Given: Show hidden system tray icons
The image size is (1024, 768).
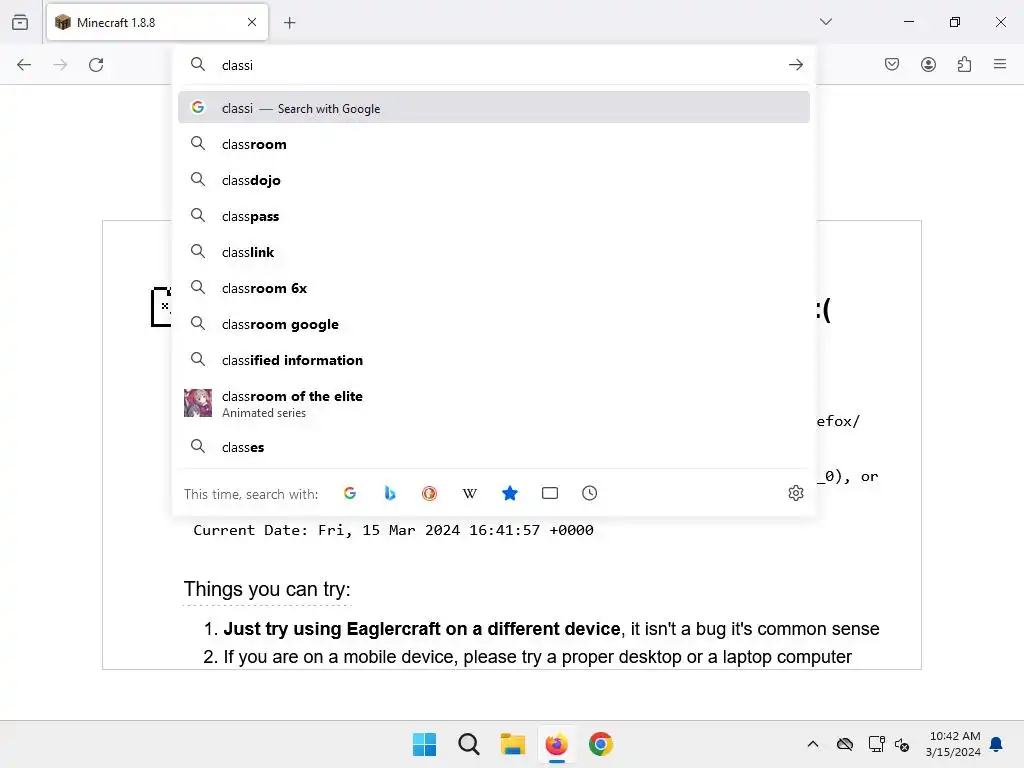Looking at the screenshot, I should (x=813, y=744).
